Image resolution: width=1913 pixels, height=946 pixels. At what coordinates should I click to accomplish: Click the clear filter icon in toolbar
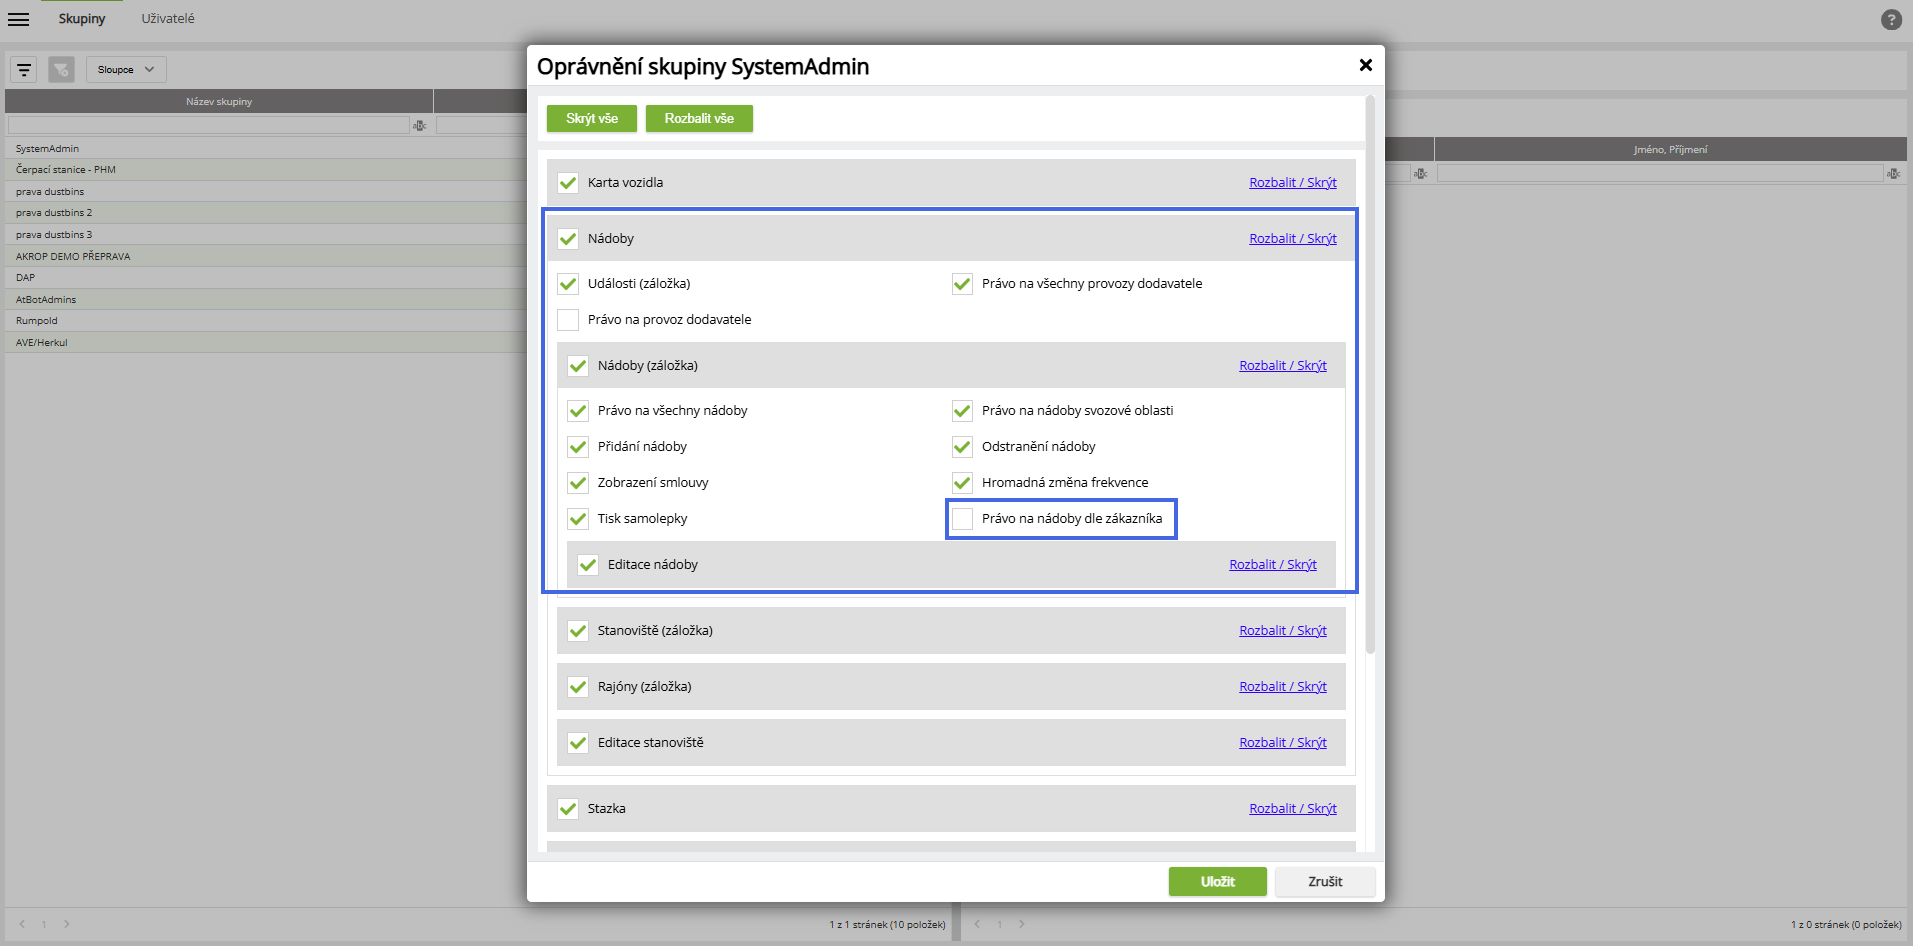click(x=61, y=69)
